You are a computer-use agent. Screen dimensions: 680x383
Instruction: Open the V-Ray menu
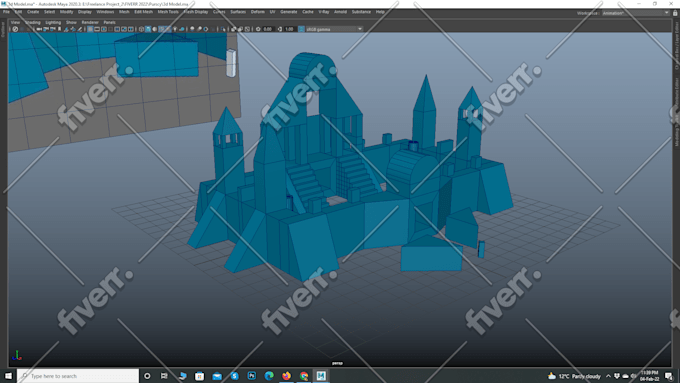pos(324,12)
